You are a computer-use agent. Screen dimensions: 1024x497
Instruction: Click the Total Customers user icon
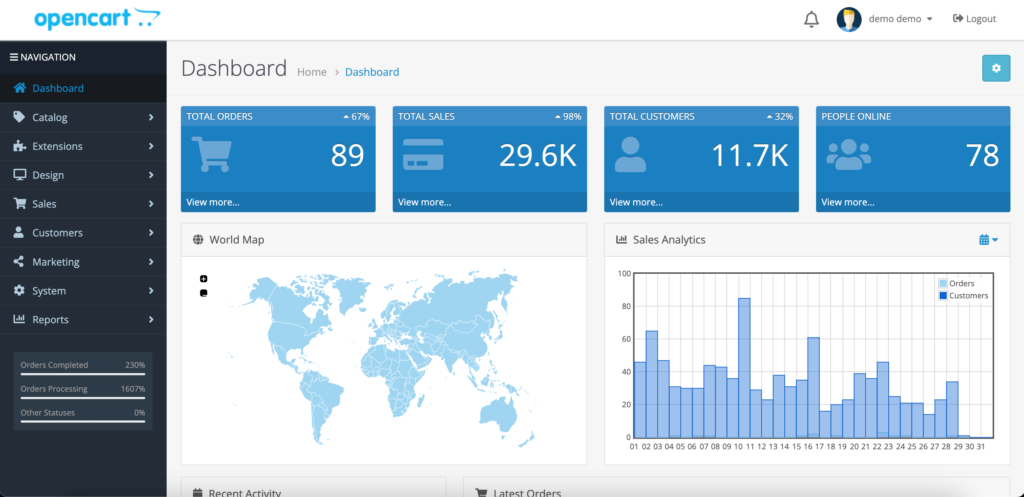point(630,155)
